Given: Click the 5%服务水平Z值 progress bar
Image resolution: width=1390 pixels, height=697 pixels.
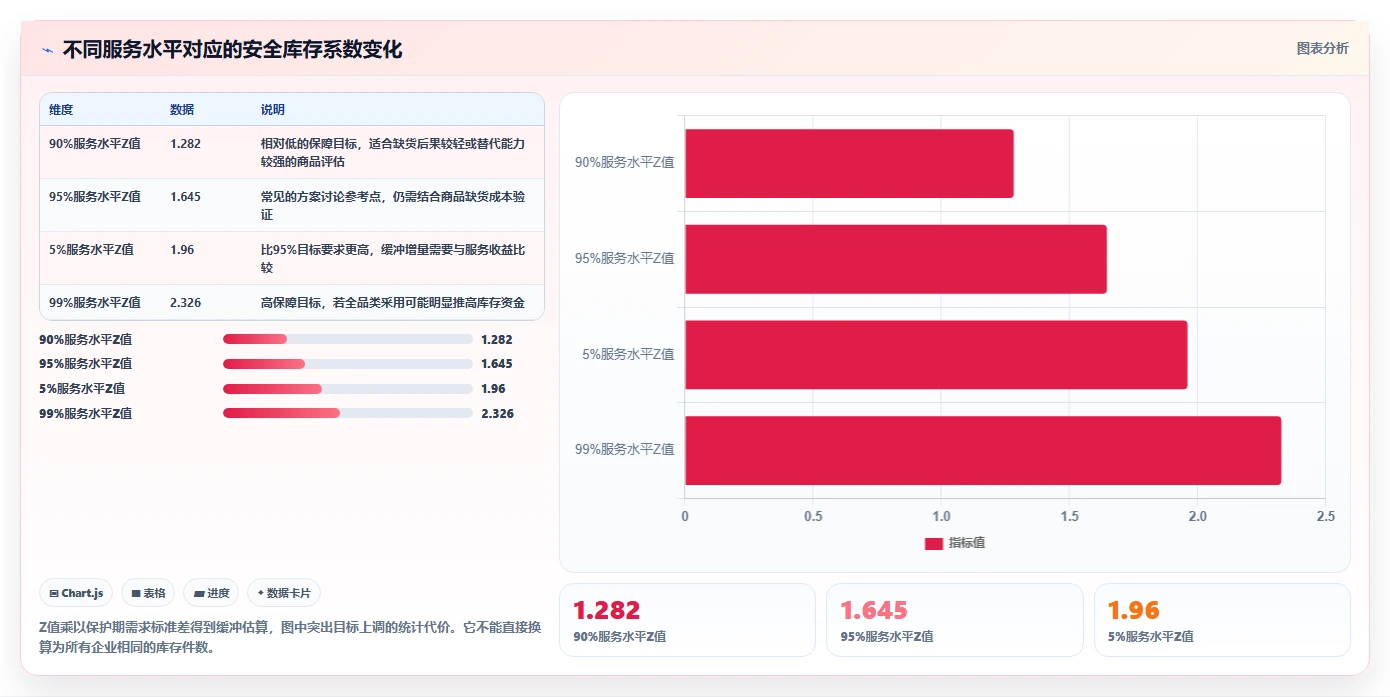Looking at the screenshot, I should (x=348, y=389).
